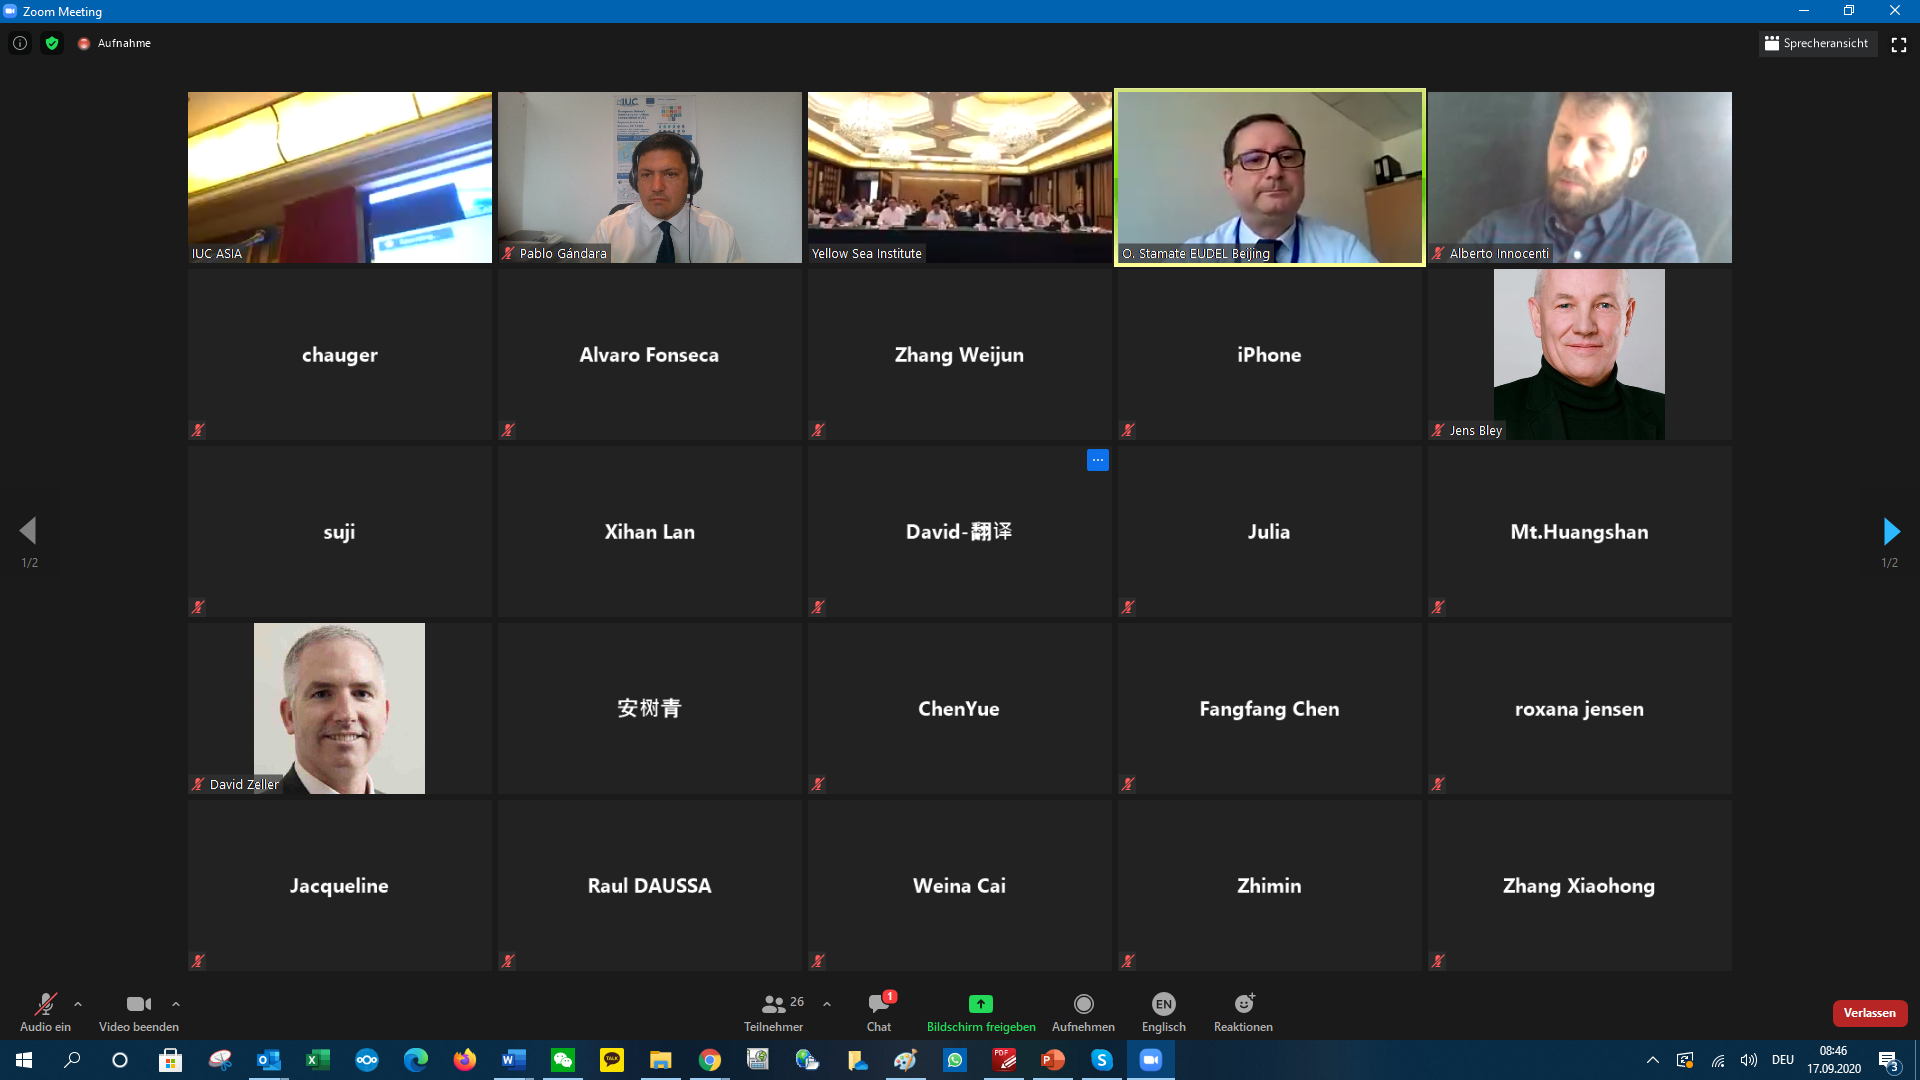
Task: Open the system volume control in tray
Action: pyautogui.click(x=1748, y=1060)
